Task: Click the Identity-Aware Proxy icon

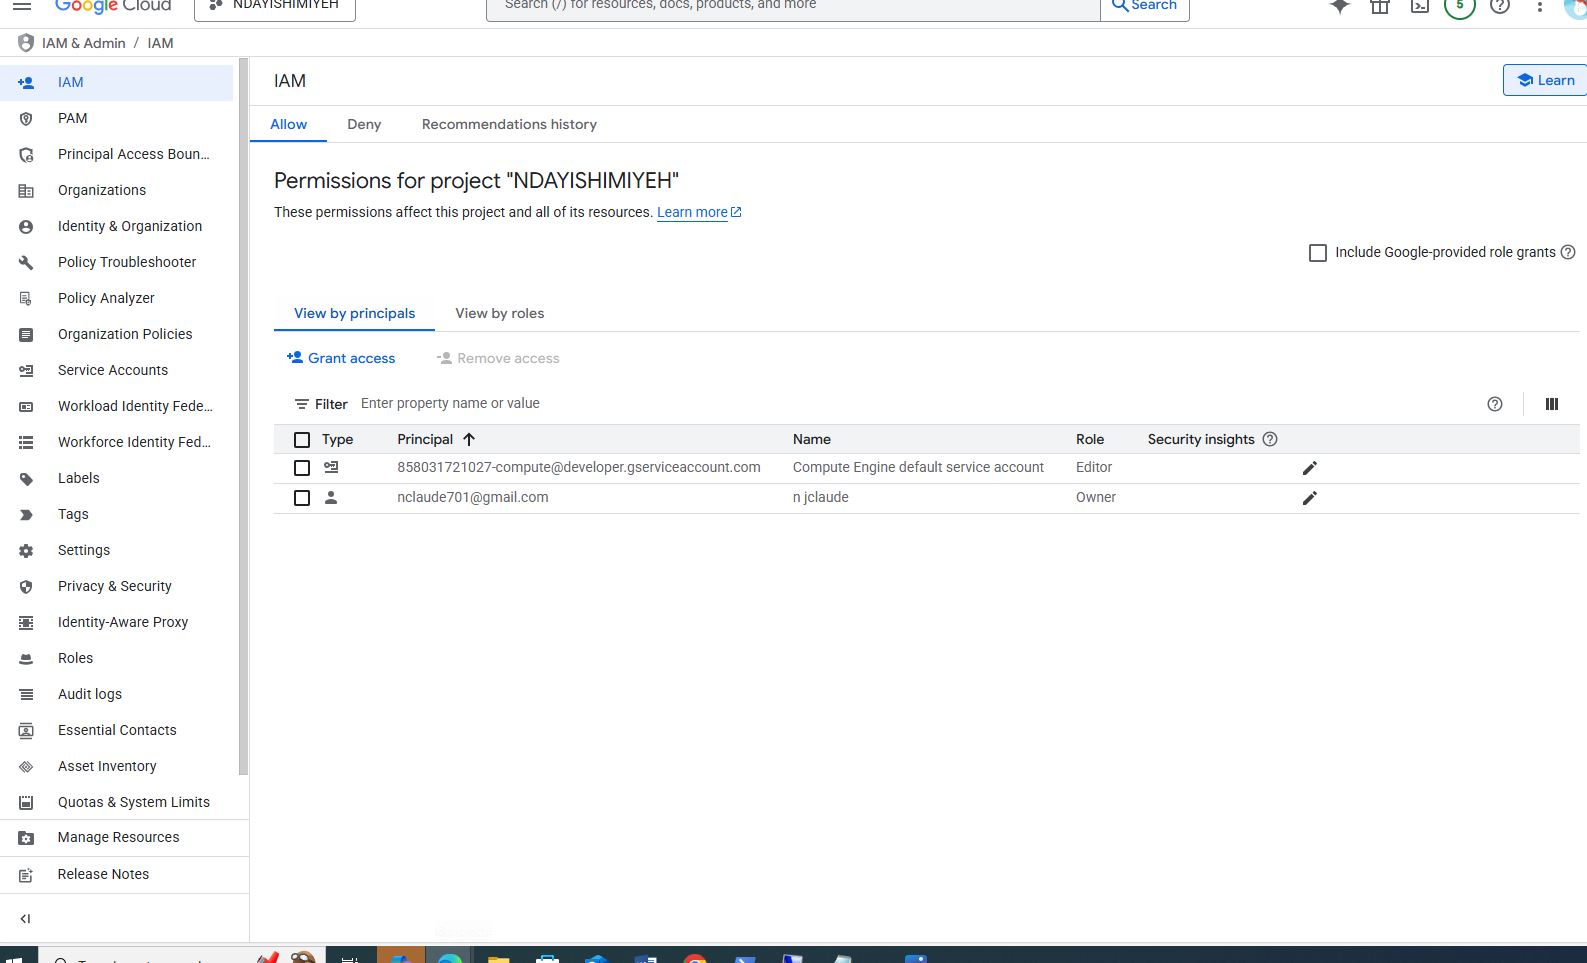Action: point(26,622)
